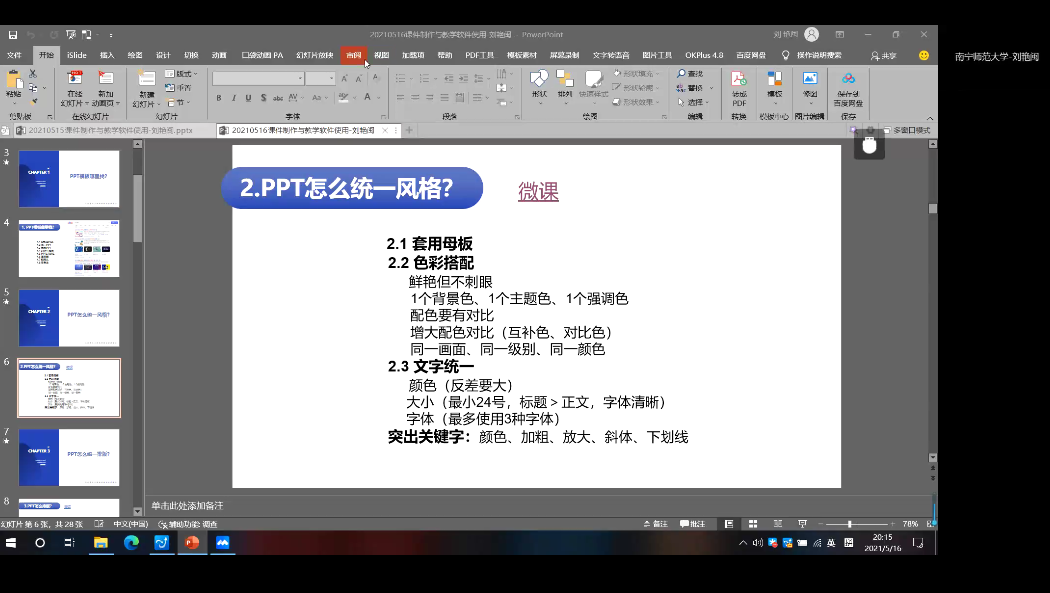Click the new document tab plus icon
This screenshot has height=593, width=1050.
[x=409, y=131]
